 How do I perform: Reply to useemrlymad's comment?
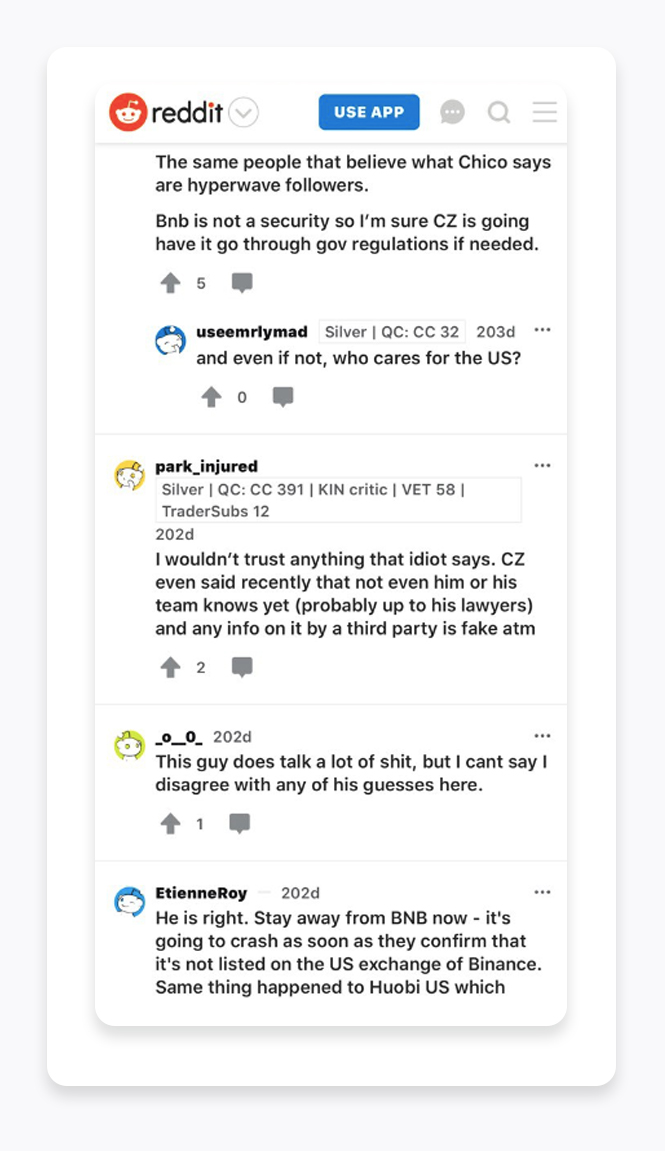point(283,397)
